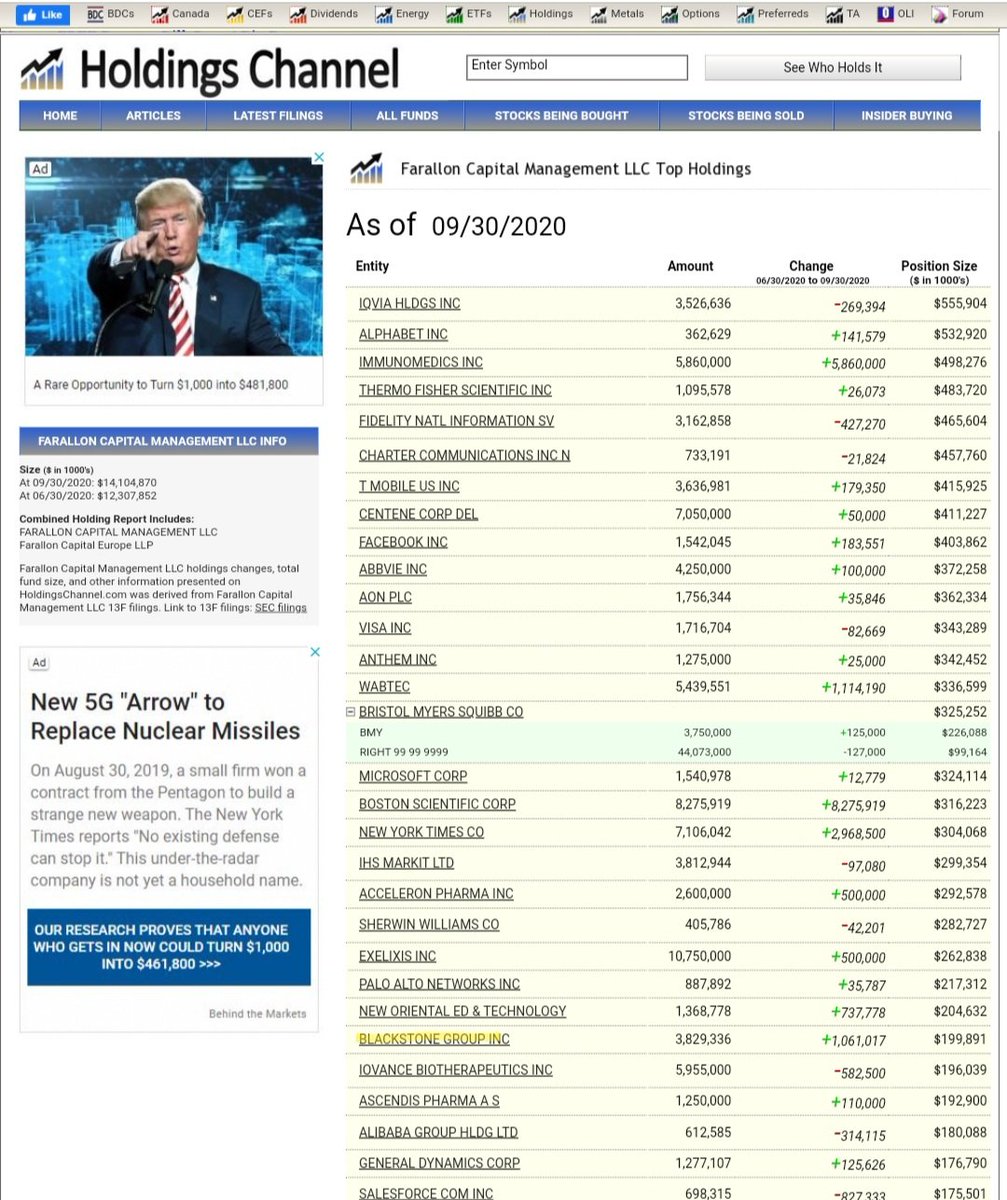
Task: Open VISA INC link
Action: (x=385, y=628)
